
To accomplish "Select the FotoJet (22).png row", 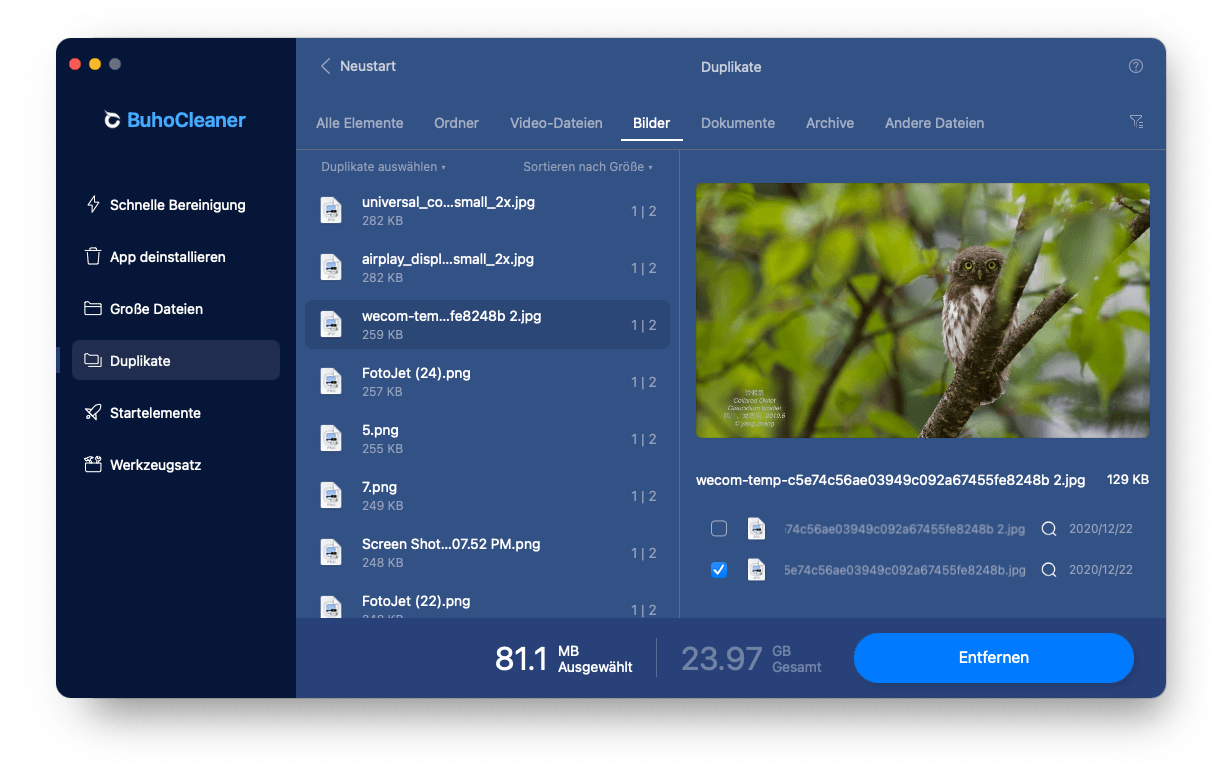I will point(488,602).
